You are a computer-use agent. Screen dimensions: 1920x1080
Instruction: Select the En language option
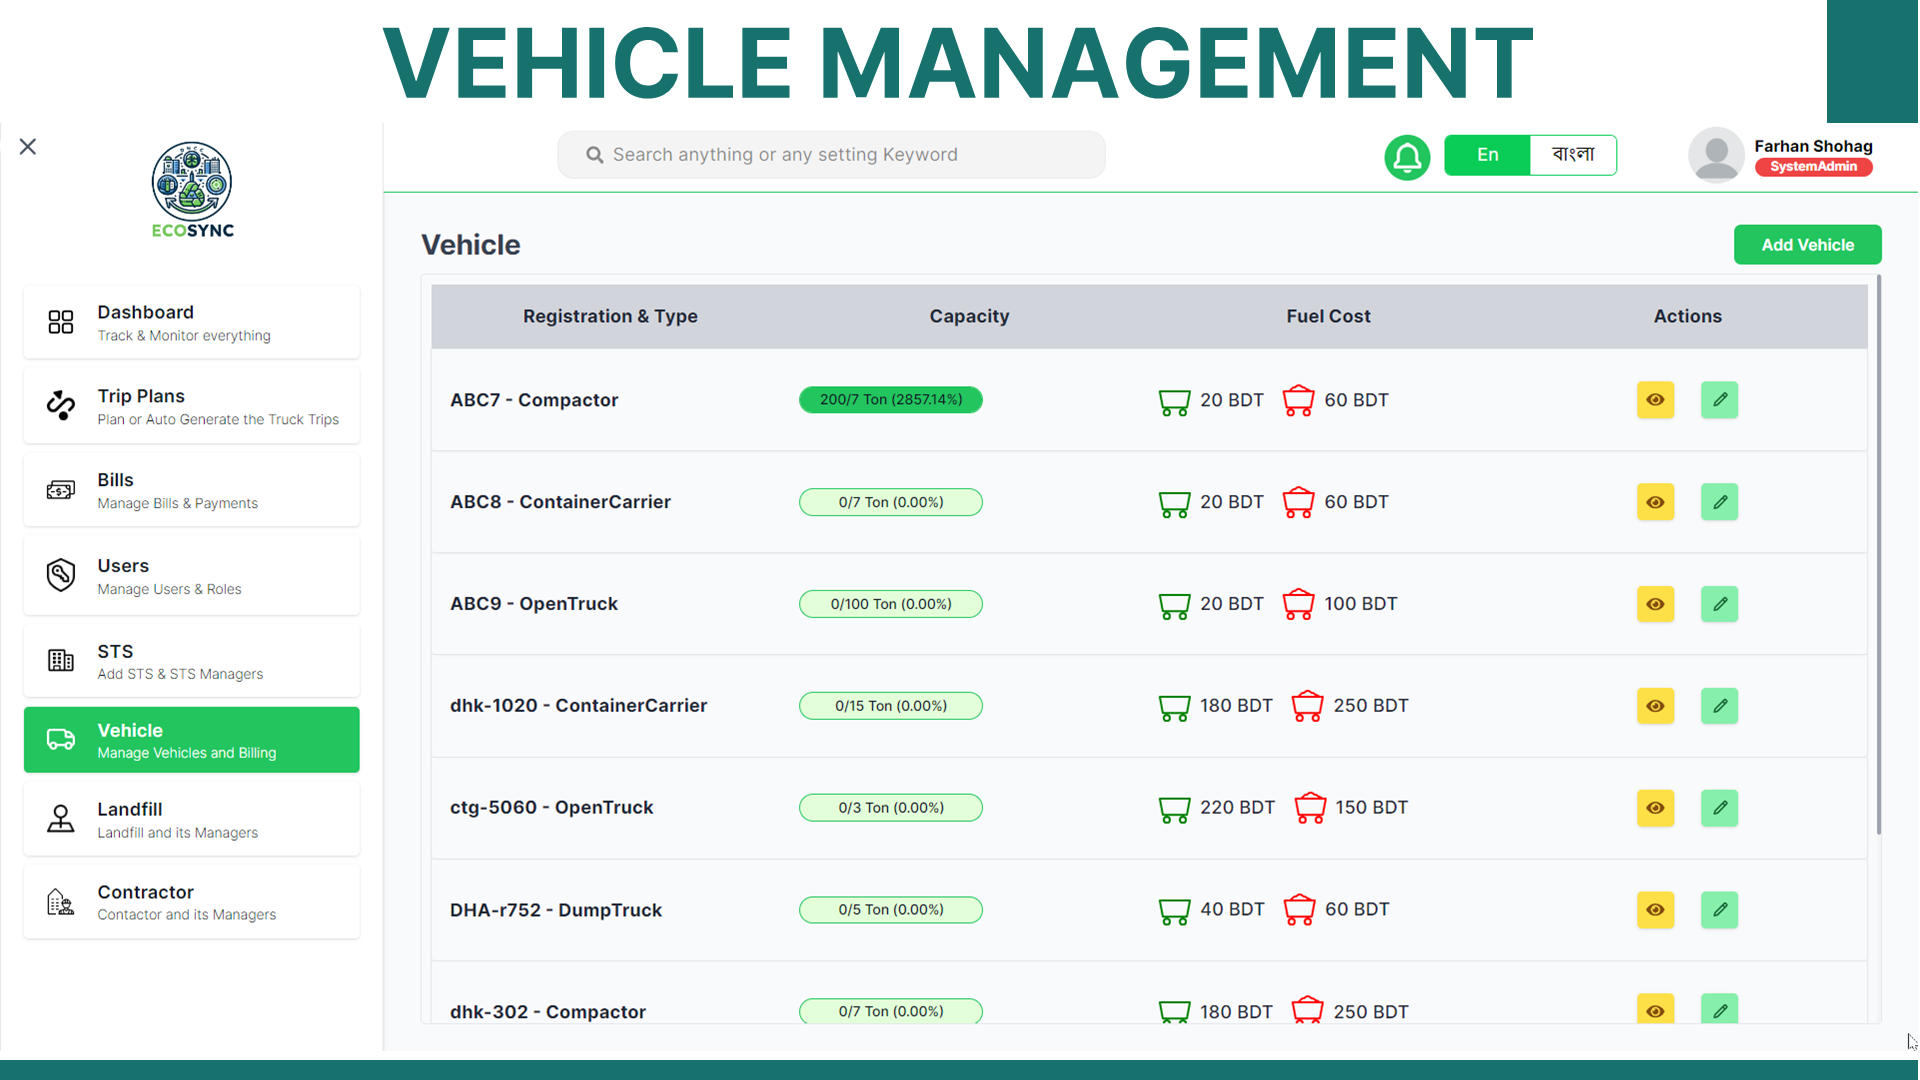(1487, 155)
